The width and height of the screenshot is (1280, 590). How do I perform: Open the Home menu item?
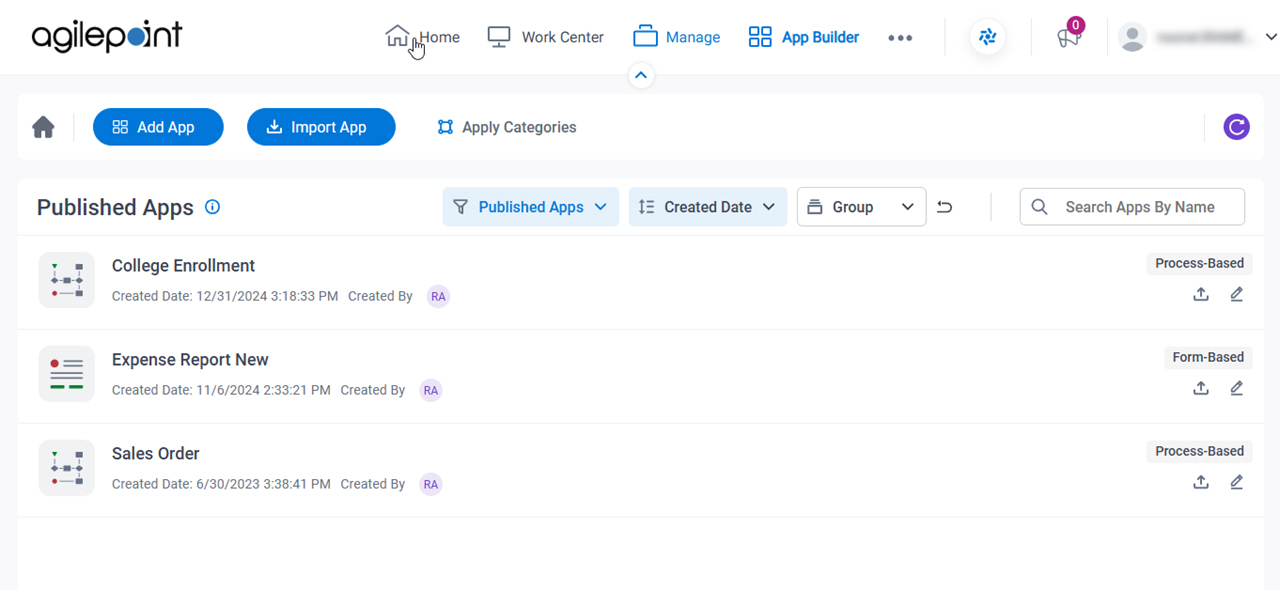pyautogui.click(x=422, y=37)
